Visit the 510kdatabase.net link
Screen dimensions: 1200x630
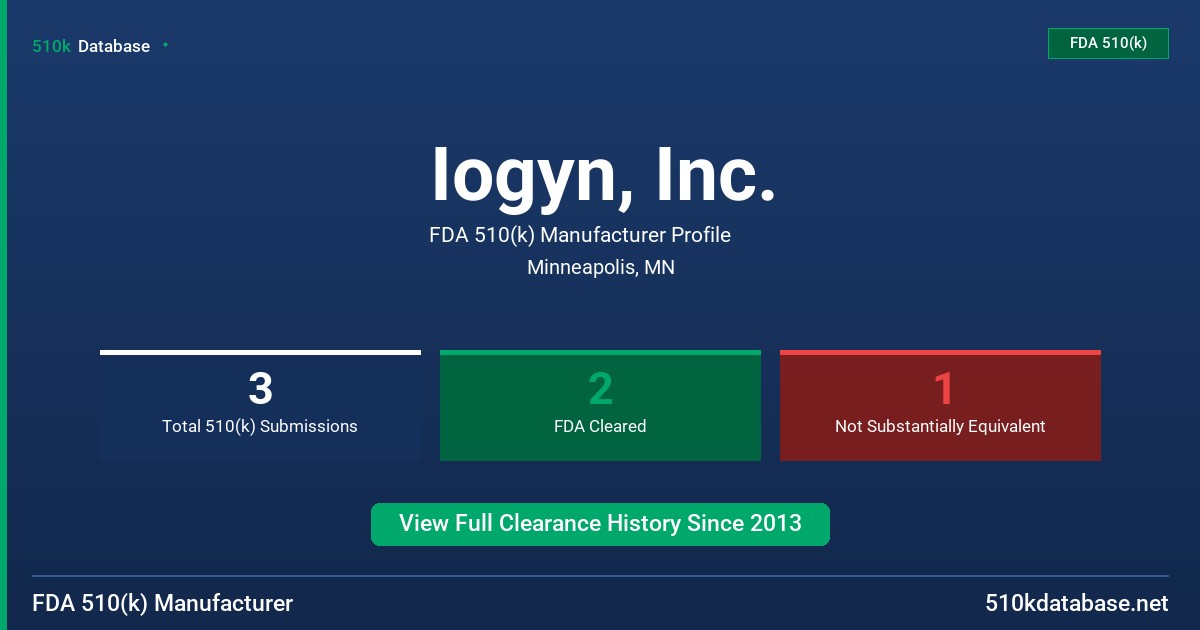click(x=1076, y=604)
